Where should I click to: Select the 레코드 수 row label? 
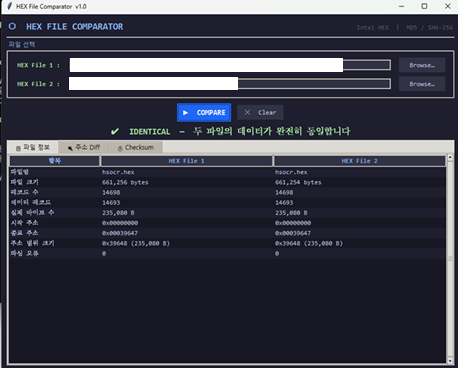(24, 192)
